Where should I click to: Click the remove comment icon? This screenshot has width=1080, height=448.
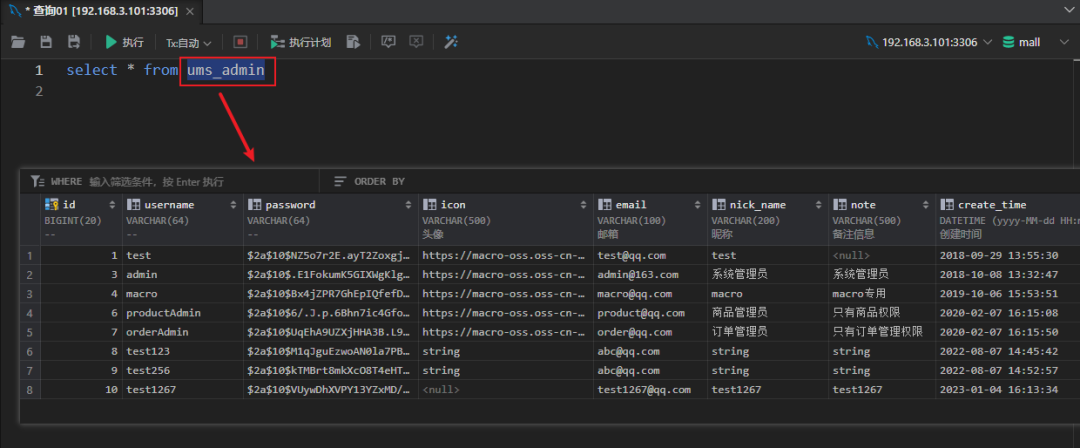coord(416,42)
